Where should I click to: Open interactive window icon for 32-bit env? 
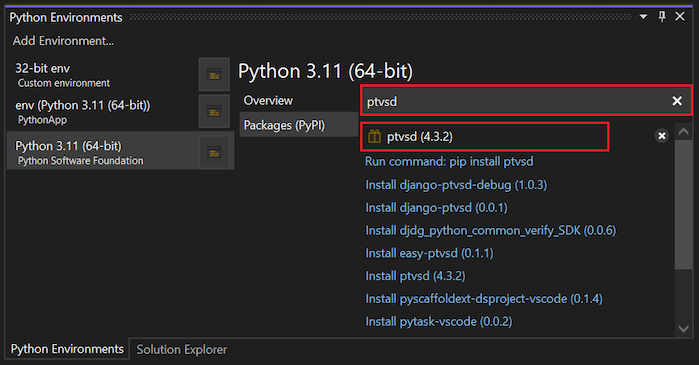click(214, 74)
